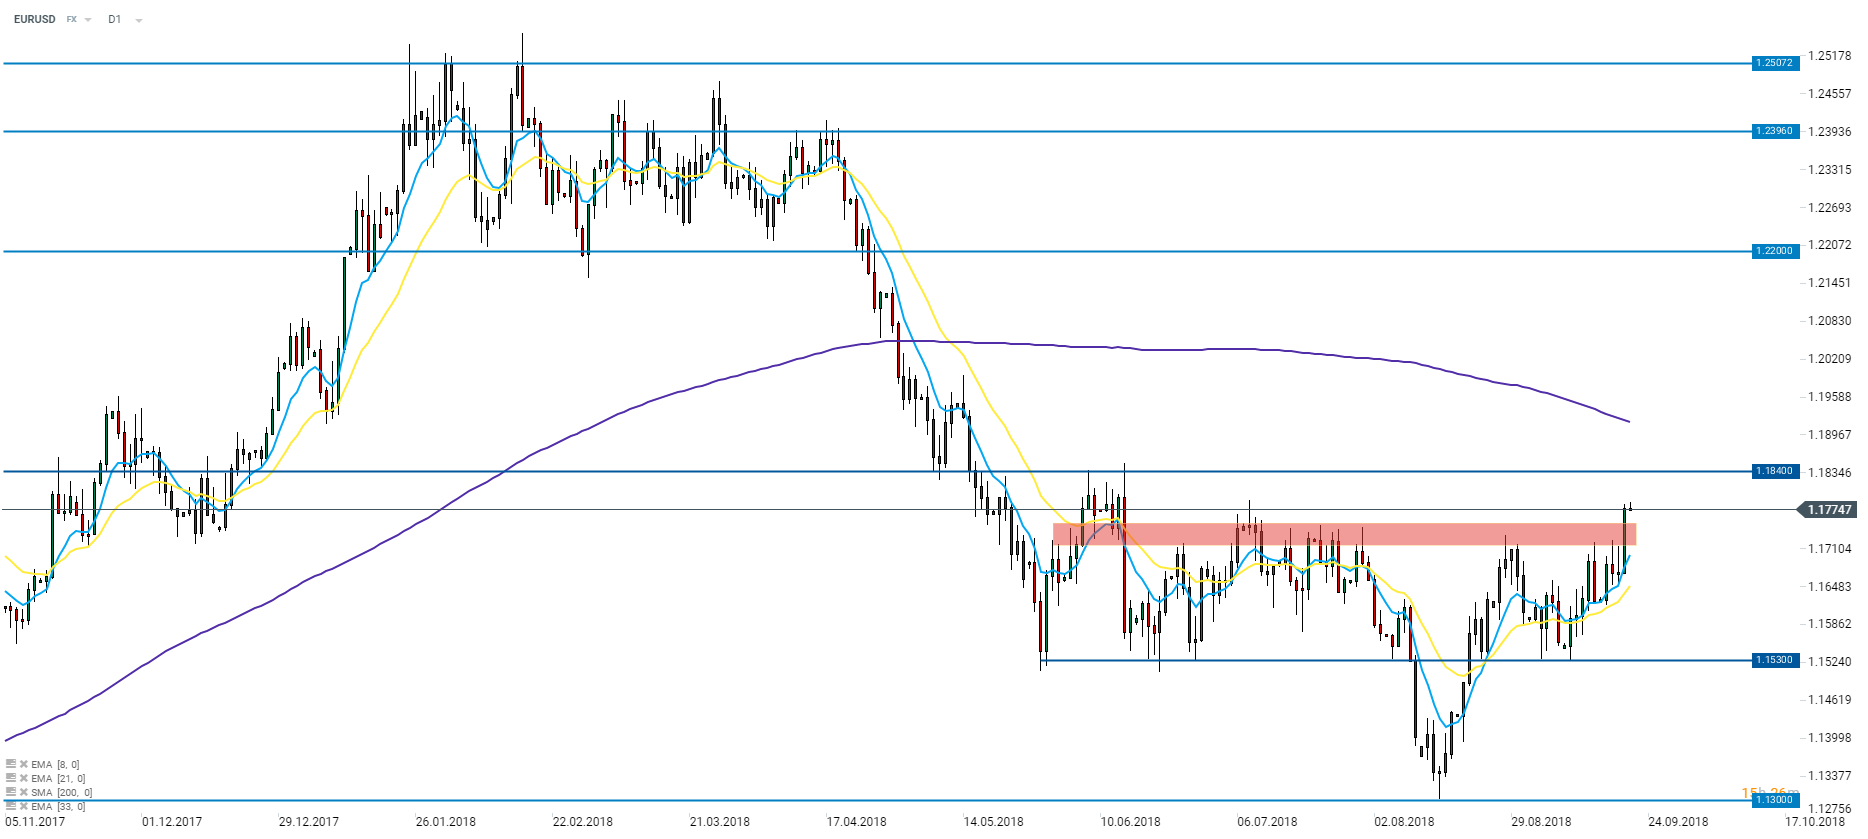
Task: Click the 02.08.2018 date on time axis
Action: pyautogui.click(x=1404, y=822)
